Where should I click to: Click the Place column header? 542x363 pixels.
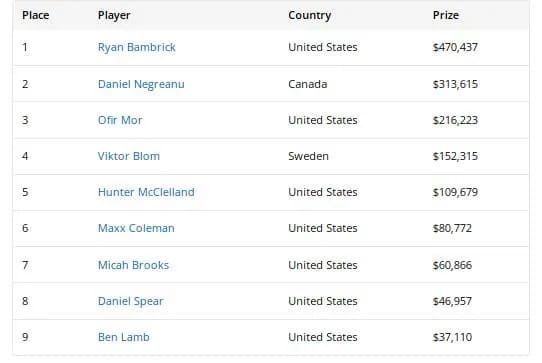point(36,15)
